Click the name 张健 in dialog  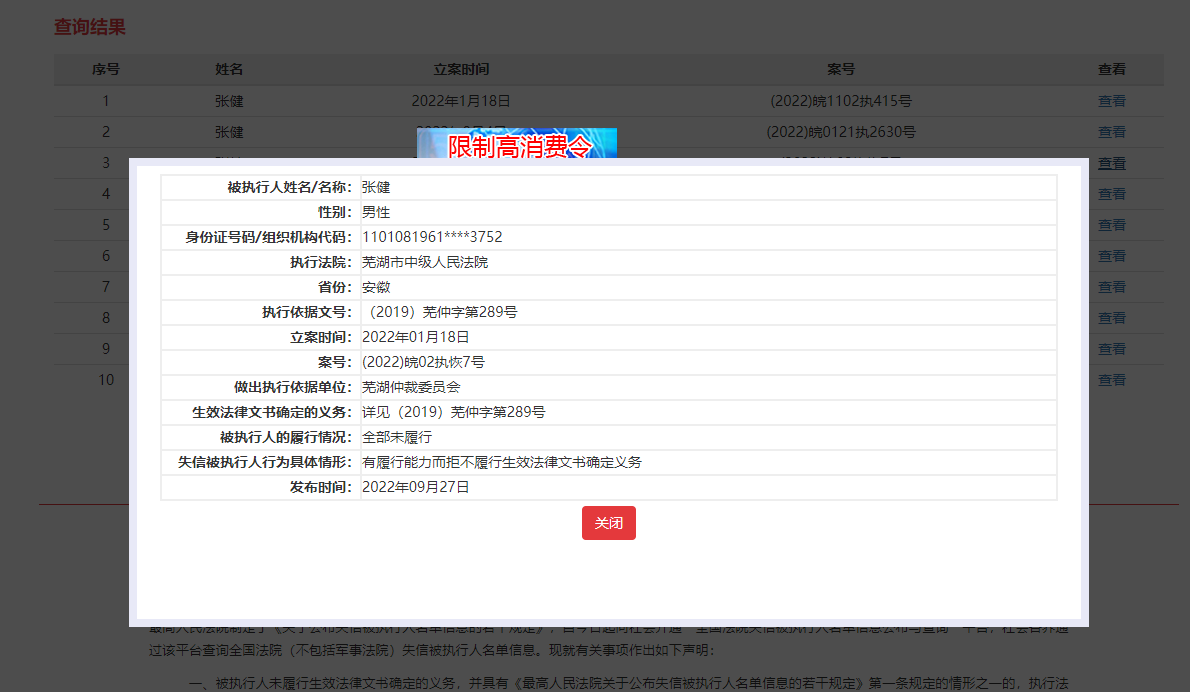click(x=376, y=187)
